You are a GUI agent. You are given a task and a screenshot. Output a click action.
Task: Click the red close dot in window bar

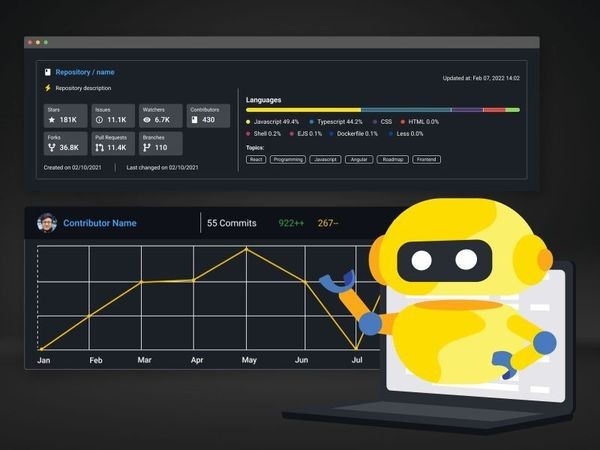coord(30,42)
